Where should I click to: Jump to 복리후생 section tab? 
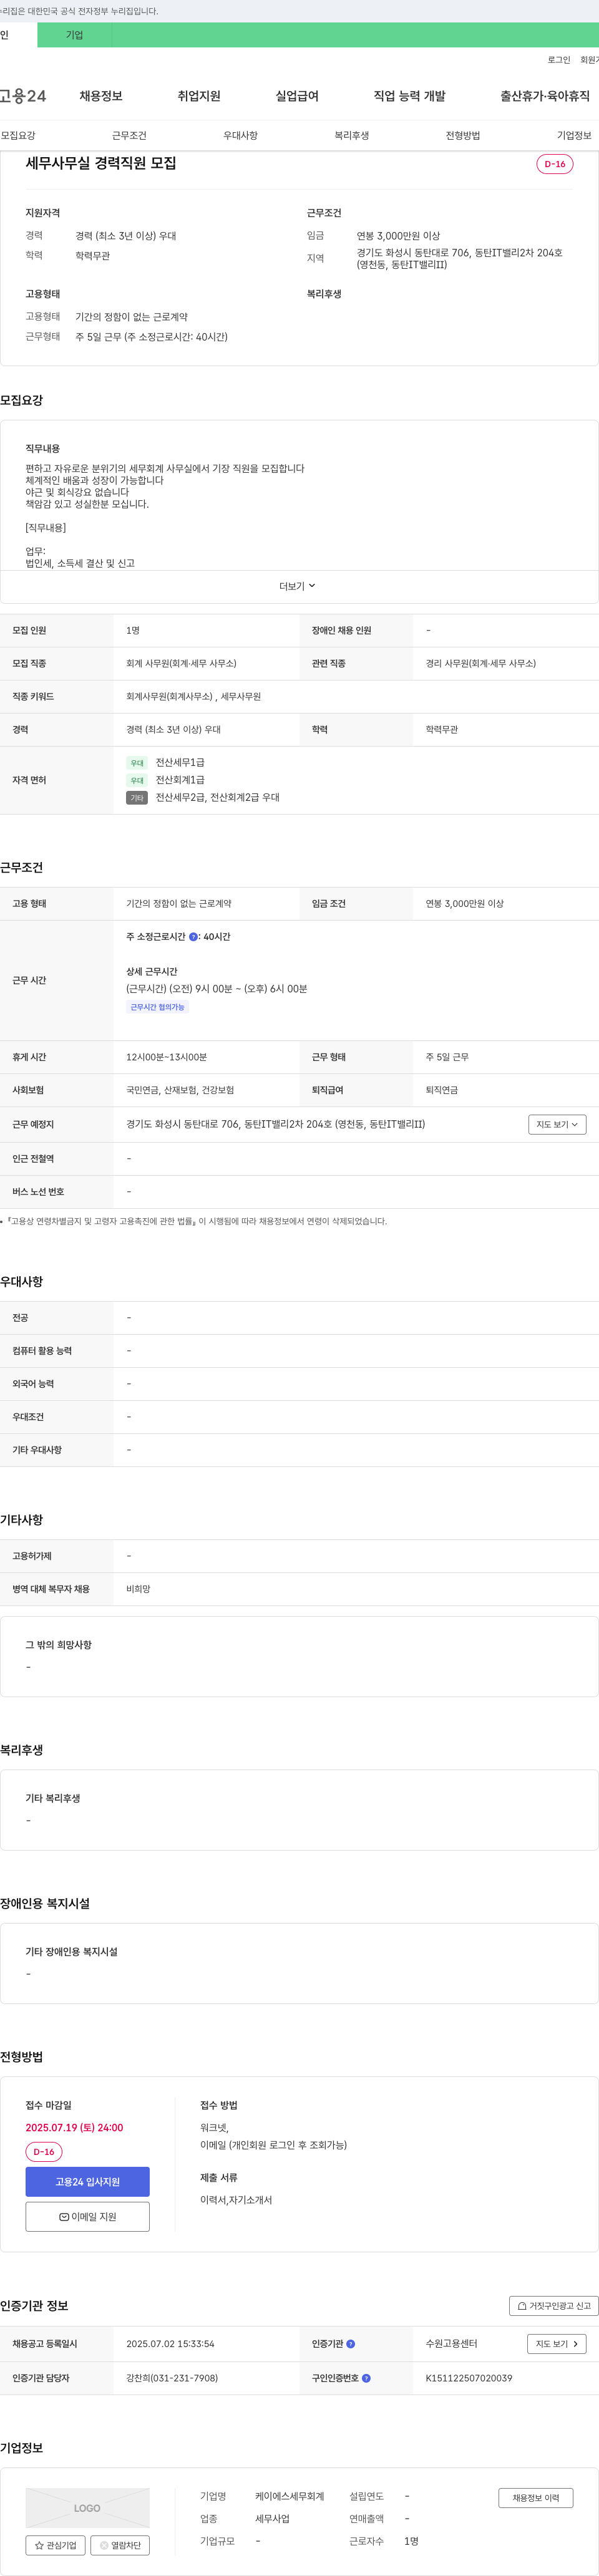click(x=352, y=136)
